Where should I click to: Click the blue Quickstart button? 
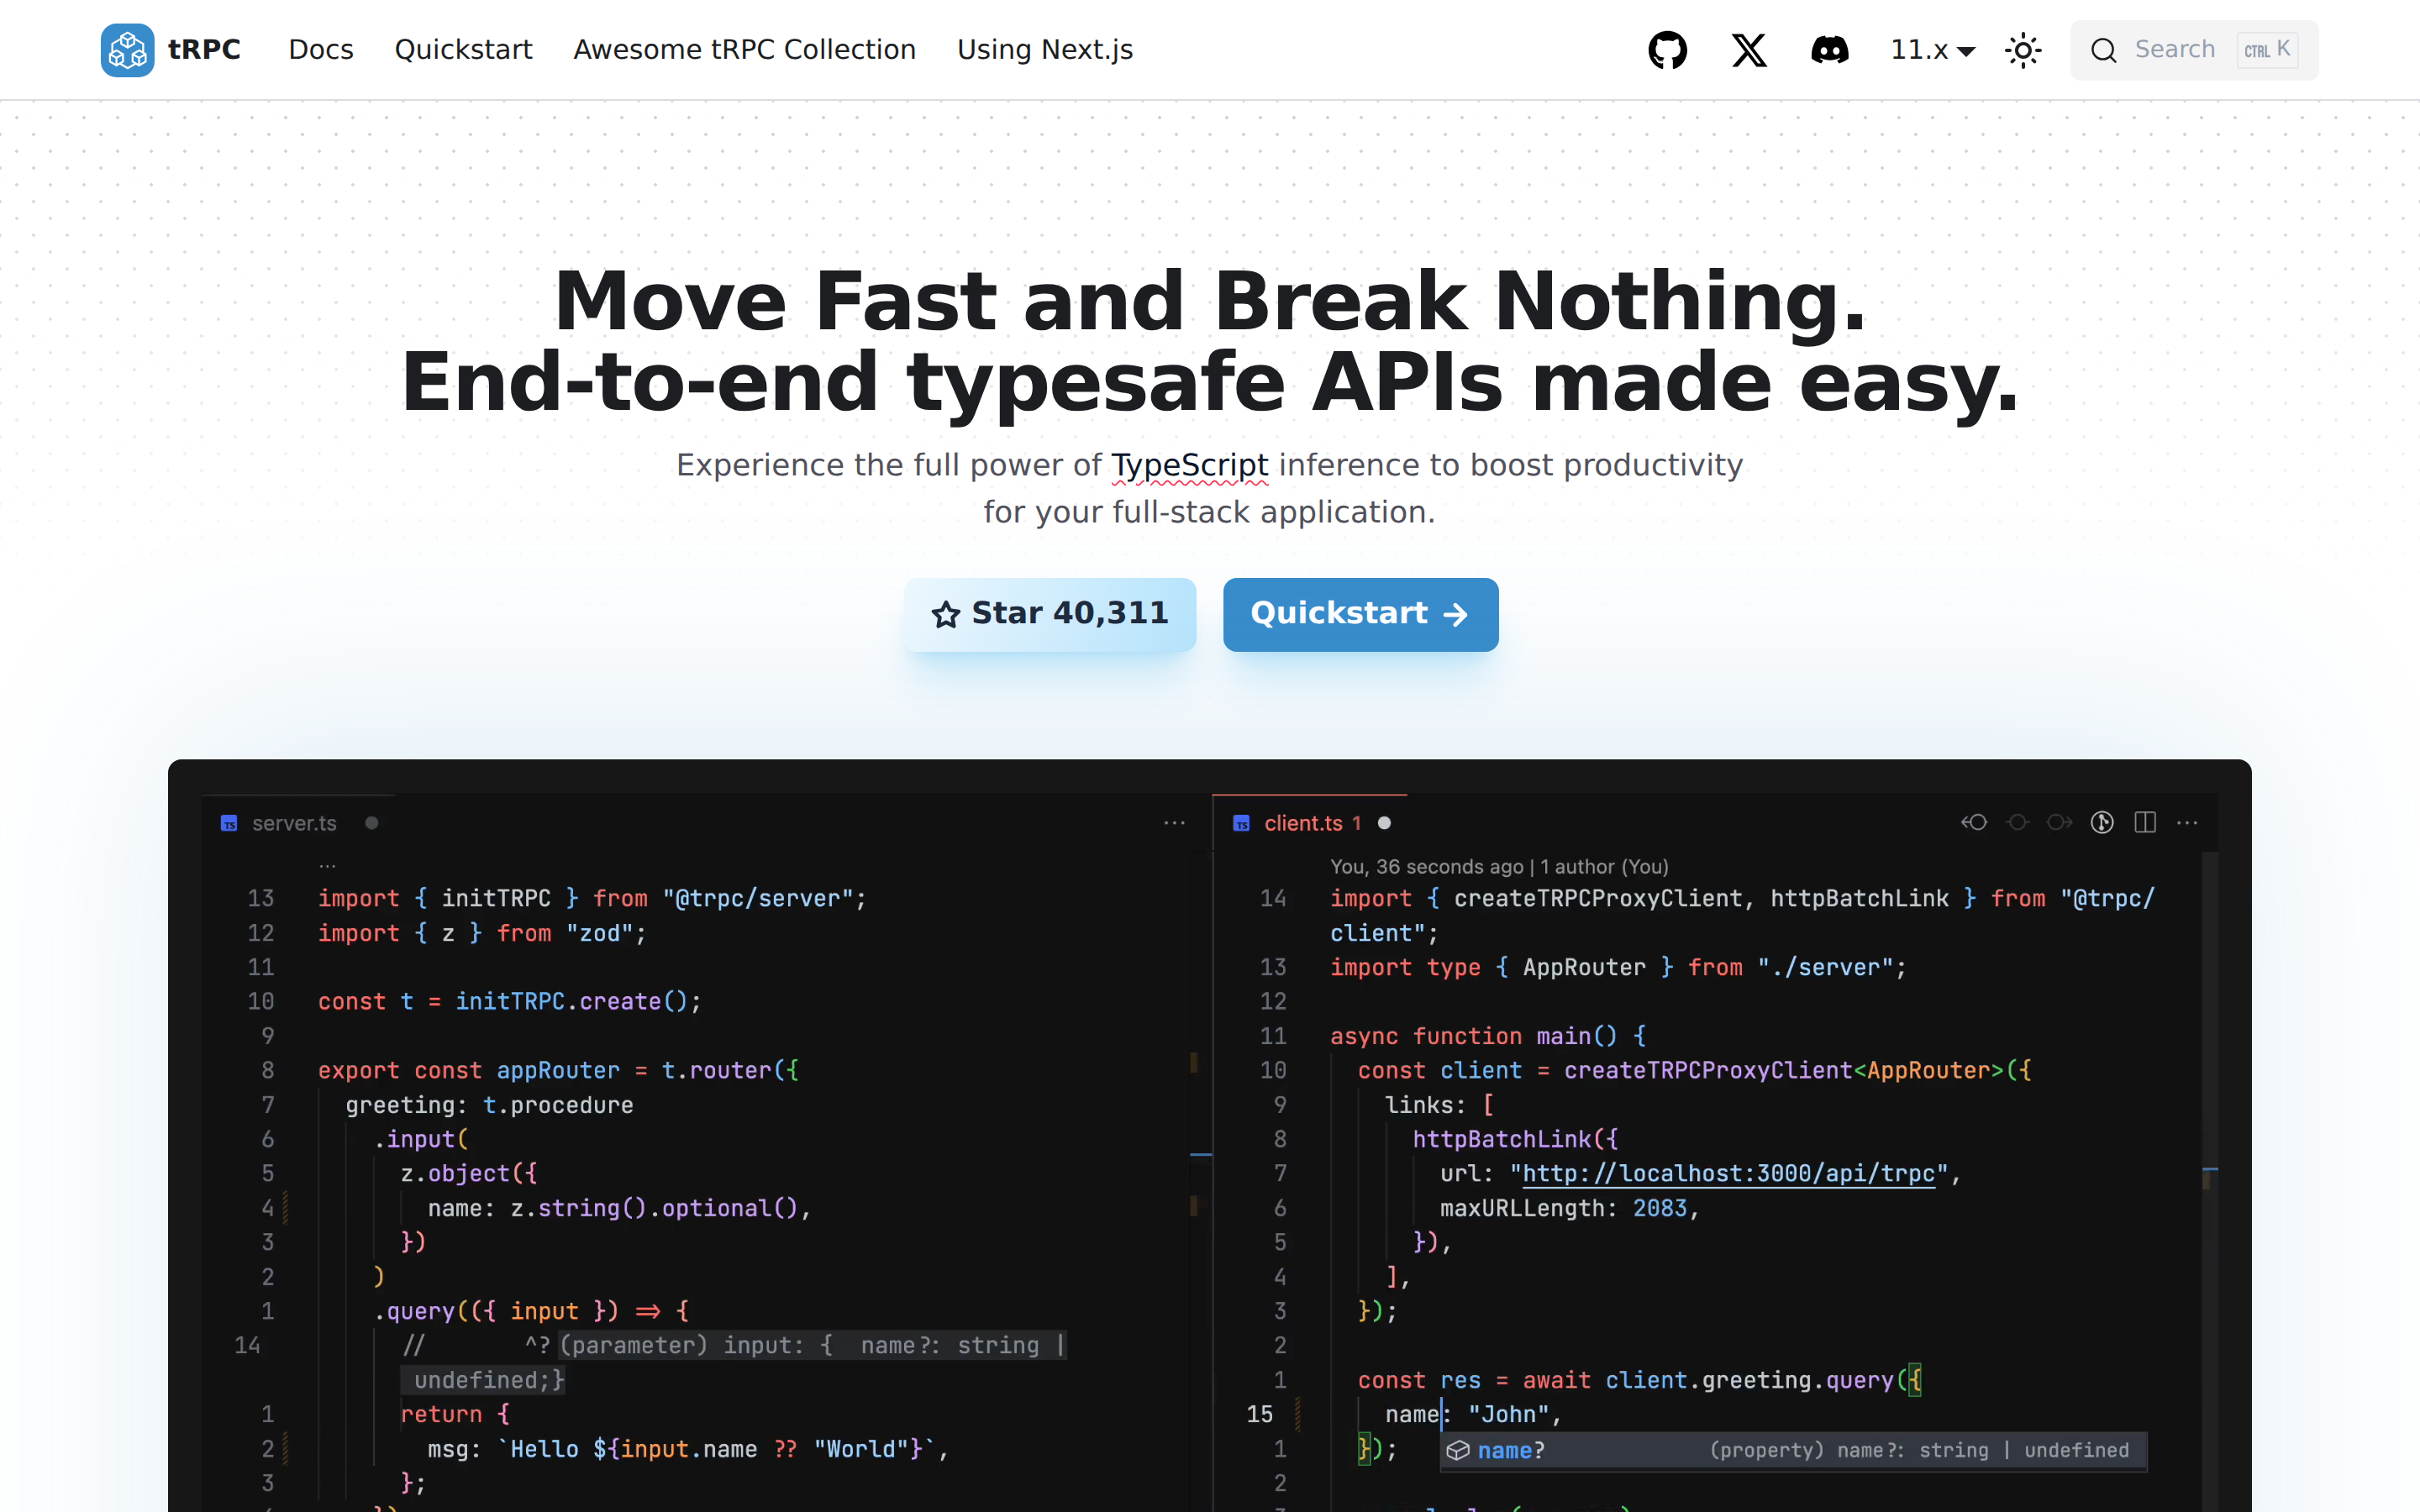(1360, 614)
